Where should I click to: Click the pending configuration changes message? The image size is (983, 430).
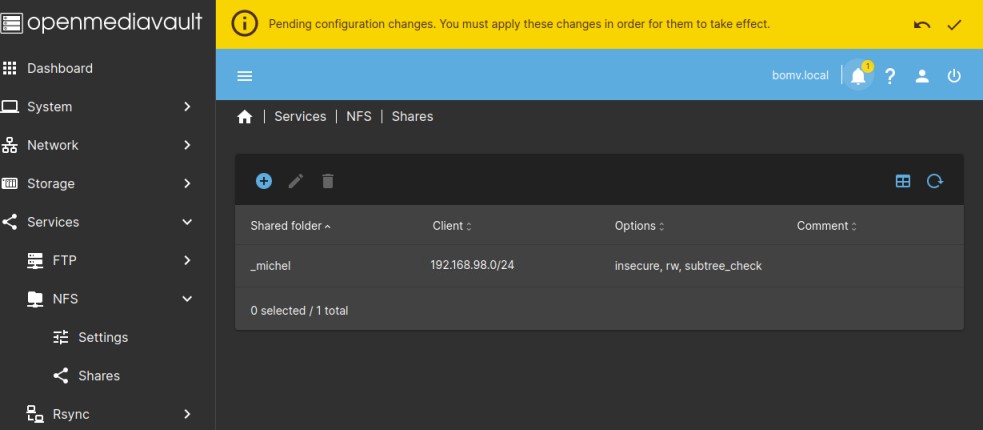coord(519,24)
